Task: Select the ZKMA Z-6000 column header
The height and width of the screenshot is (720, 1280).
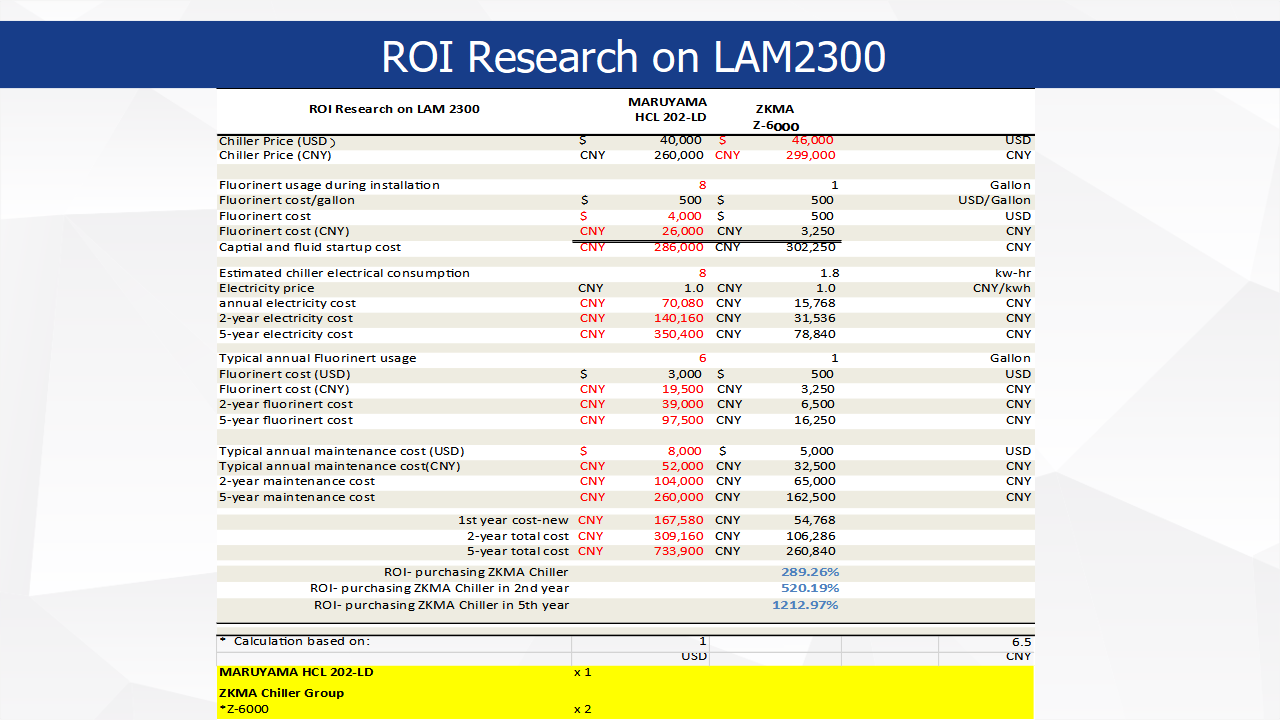Action: [775, 117]
